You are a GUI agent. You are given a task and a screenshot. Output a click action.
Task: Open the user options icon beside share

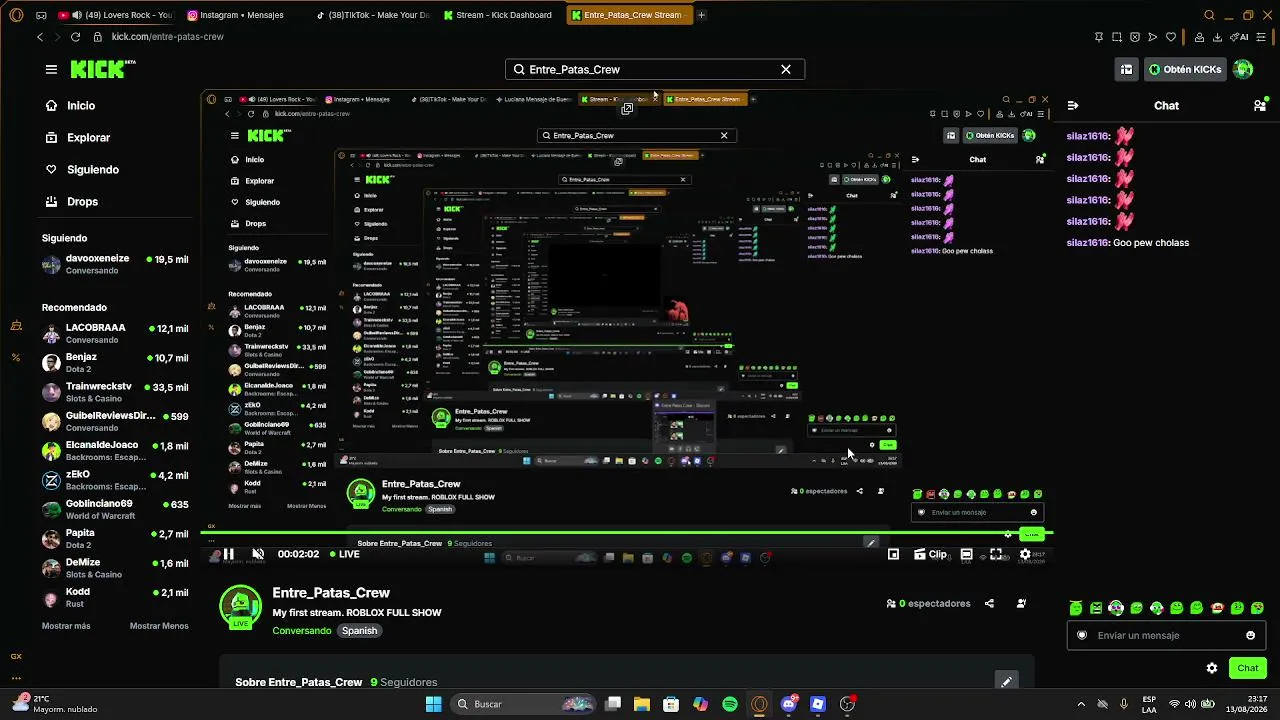coord(1021,603)
